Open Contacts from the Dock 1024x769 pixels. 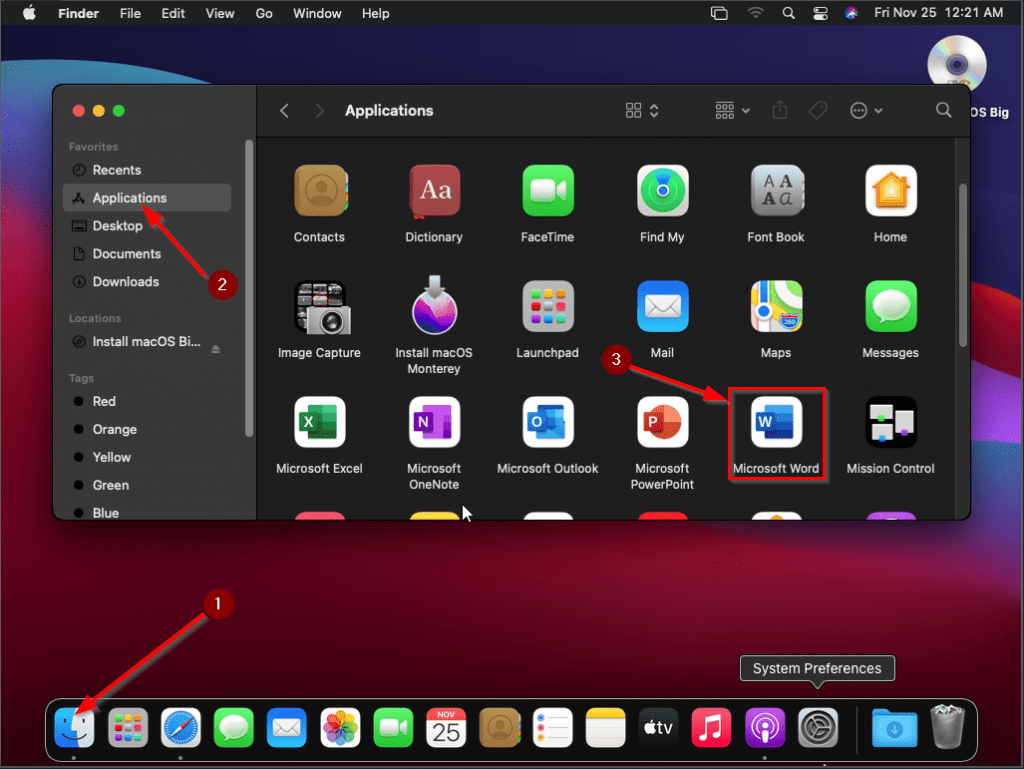(x=500, y=727)
